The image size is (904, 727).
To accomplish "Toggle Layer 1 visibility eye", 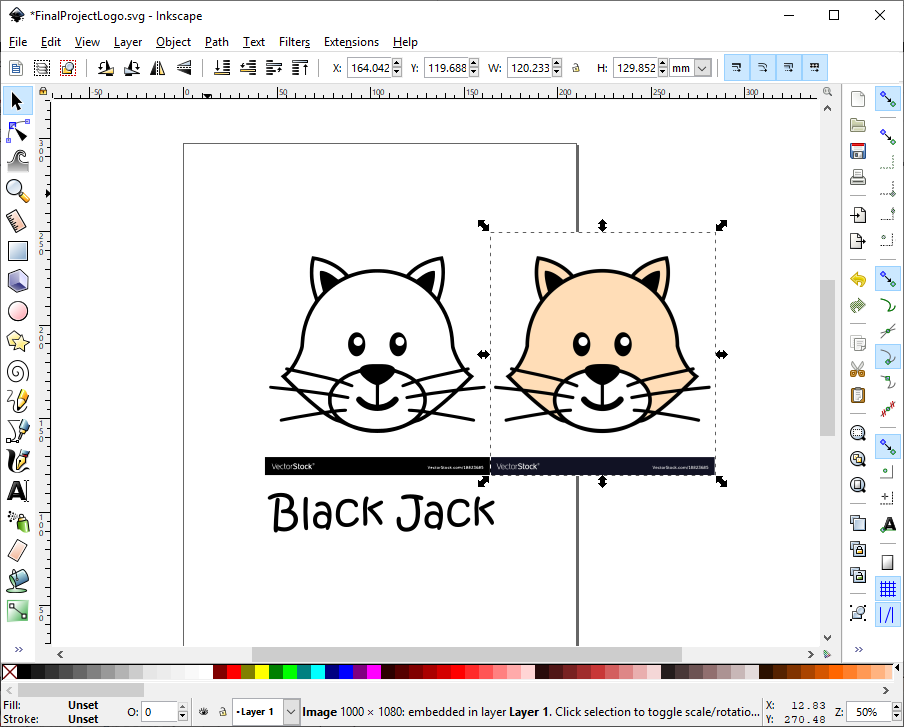I will pyautogui.click(x=204, y=712).
